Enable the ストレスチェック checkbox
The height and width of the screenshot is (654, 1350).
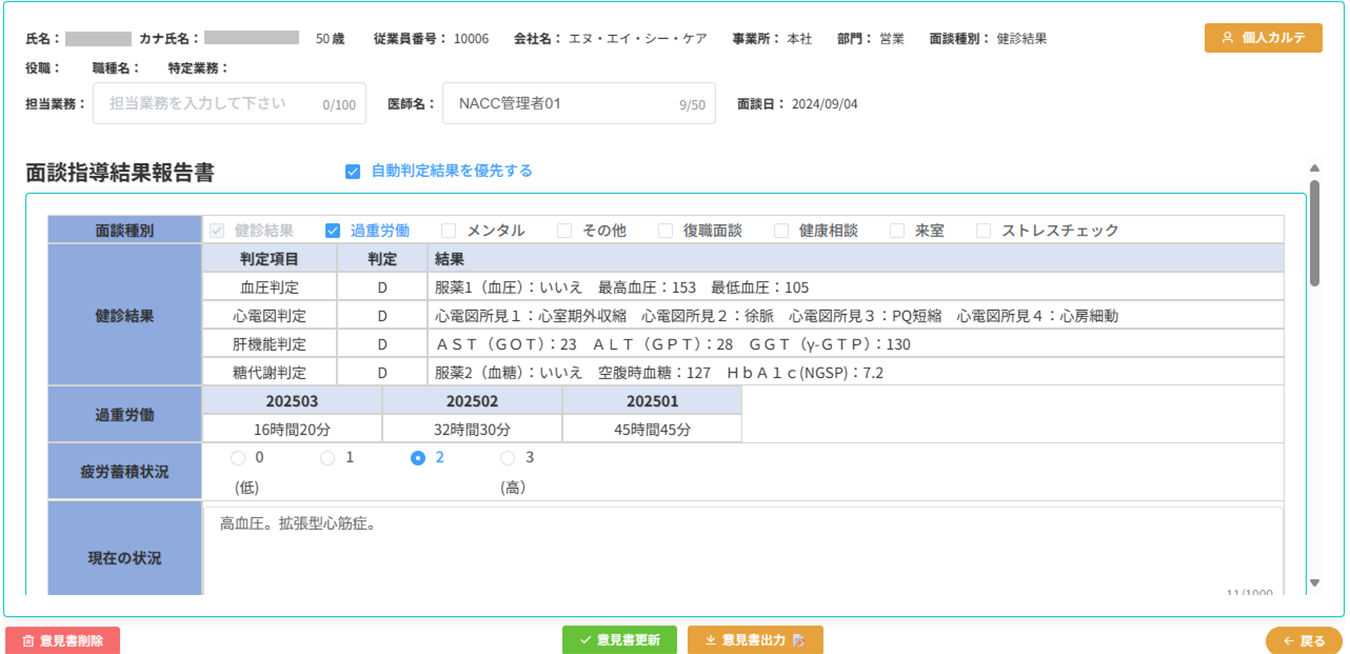984,231
